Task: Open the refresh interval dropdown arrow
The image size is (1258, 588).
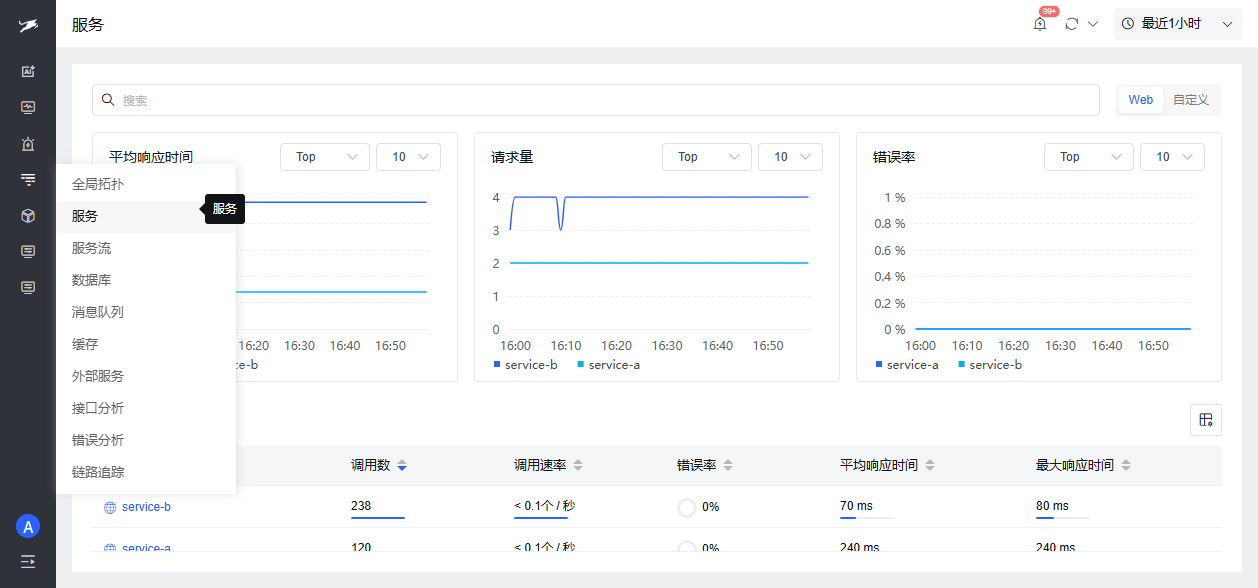Action: pyautogui.click(x=1093, y=23)
